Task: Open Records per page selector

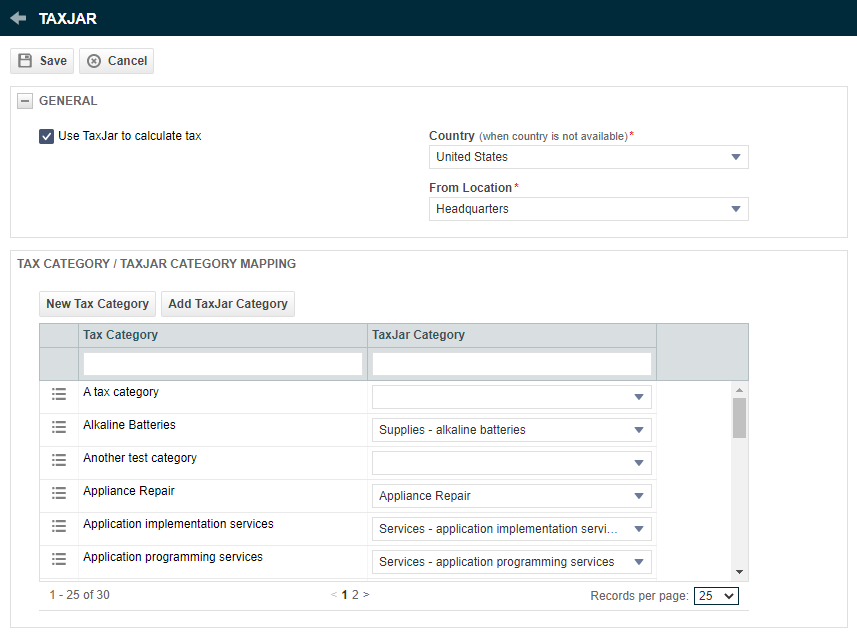Action: tap(716, 596)
